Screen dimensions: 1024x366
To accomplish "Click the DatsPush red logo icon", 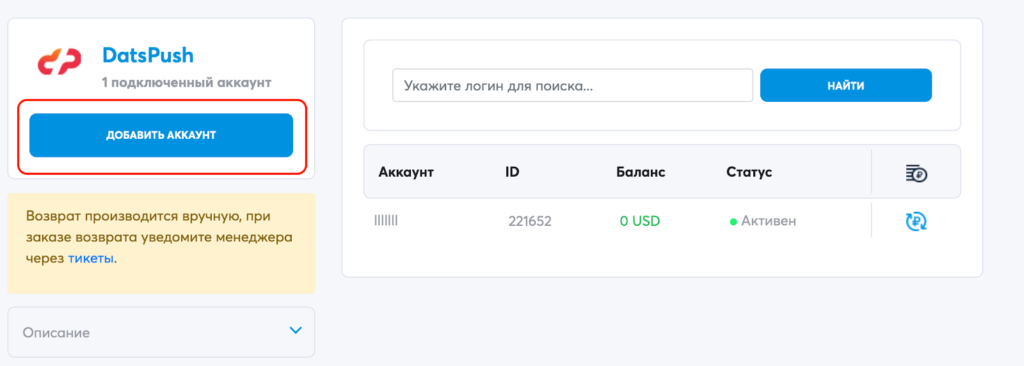I will click(x=59, y=61).
